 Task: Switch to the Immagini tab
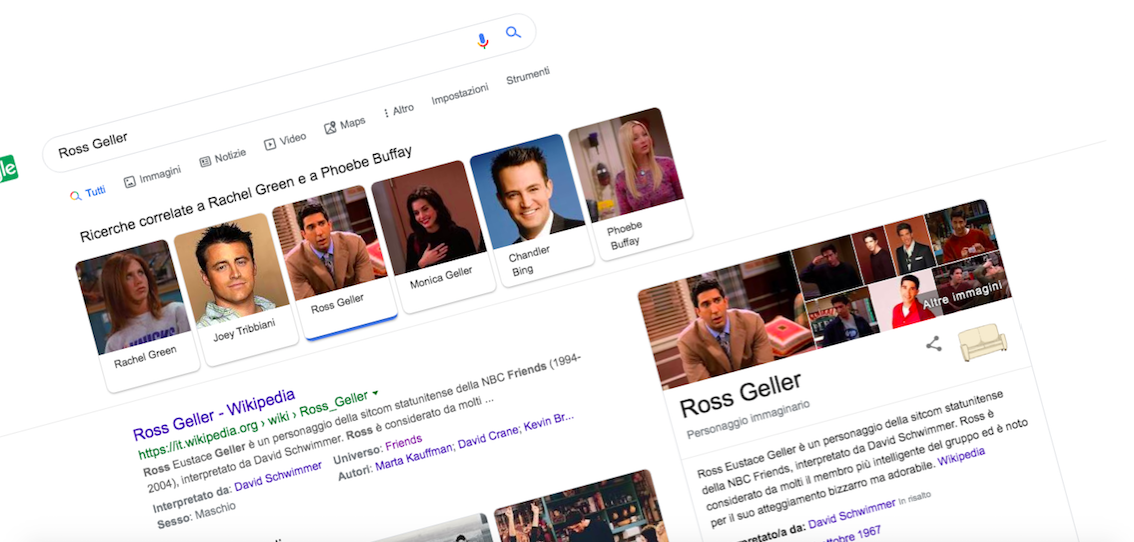pos(152,177)
